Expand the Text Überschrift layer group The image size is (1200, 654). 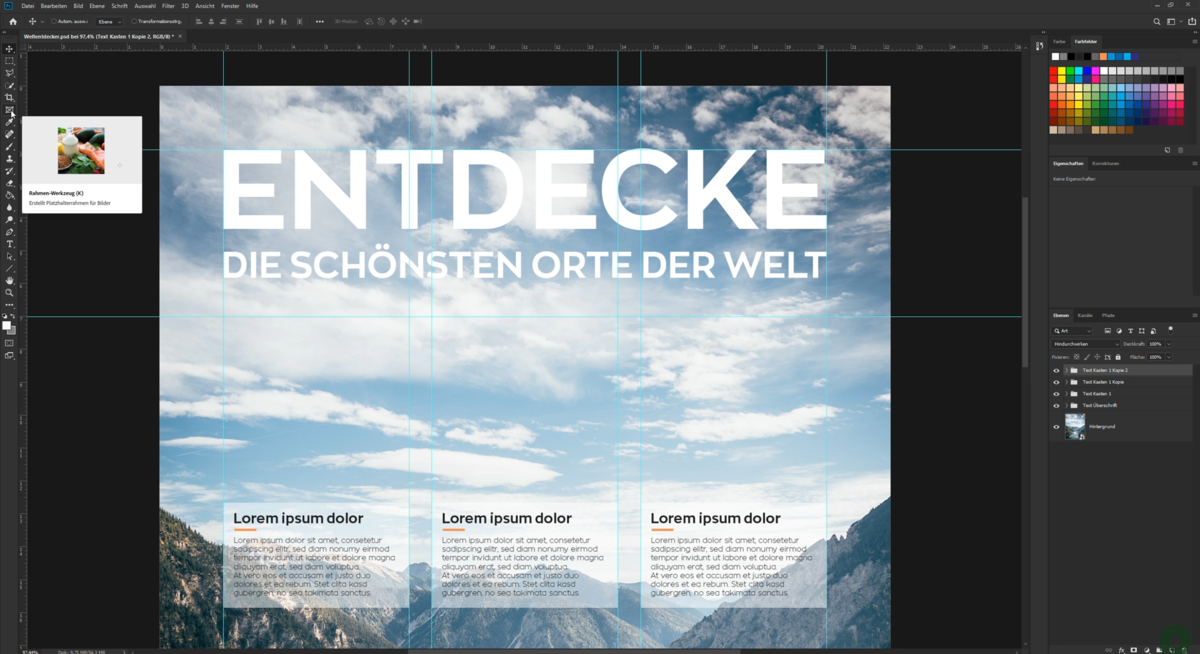(x=1066, y=405)
